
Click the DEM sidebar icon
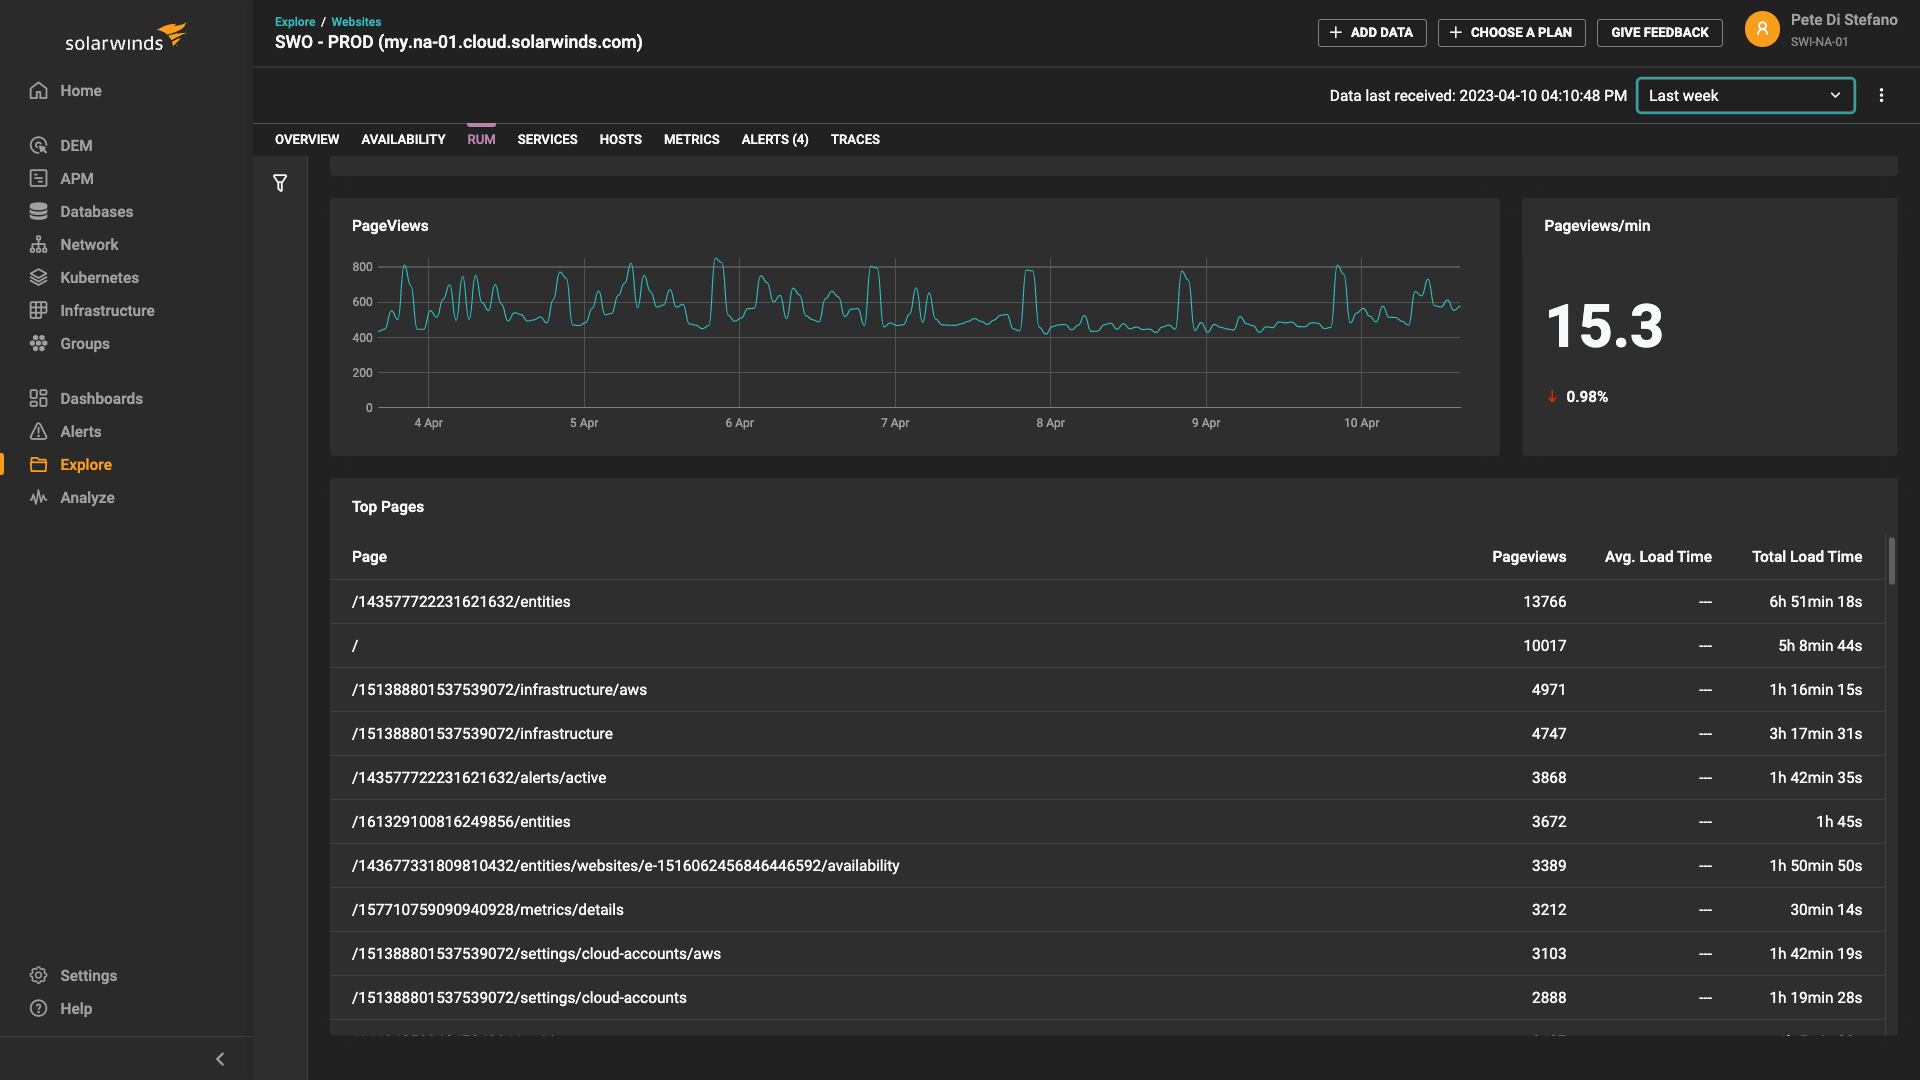[39, 145]
